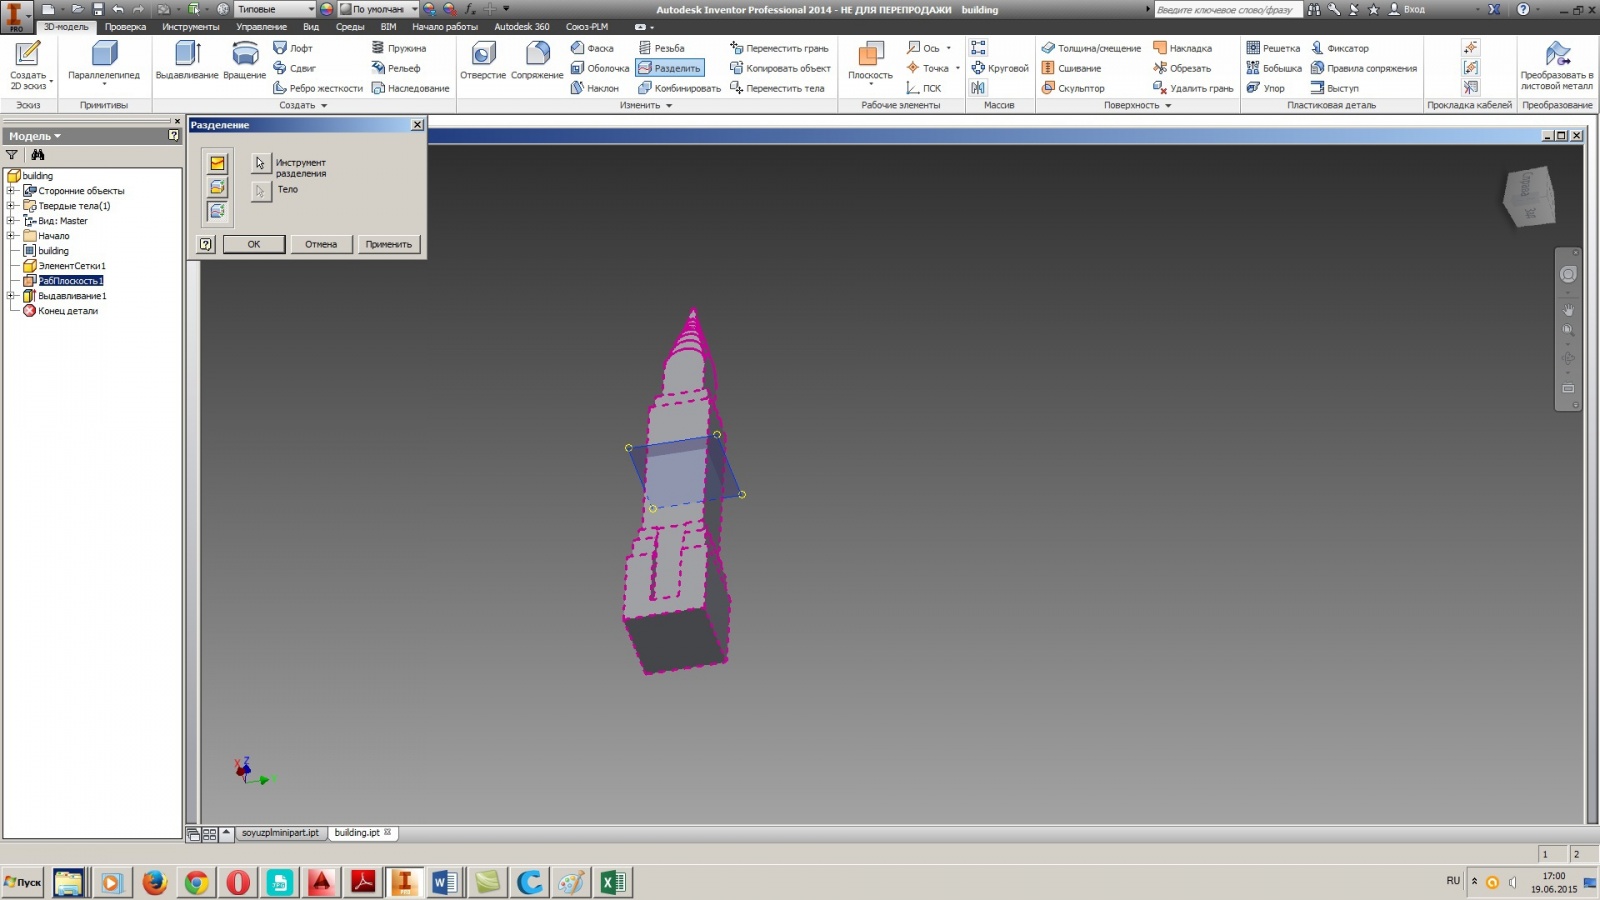Screen dimensions: 1600x900
Task: Select the Выдавливание (Extrude) tool
Action: [x=186, y=62]
